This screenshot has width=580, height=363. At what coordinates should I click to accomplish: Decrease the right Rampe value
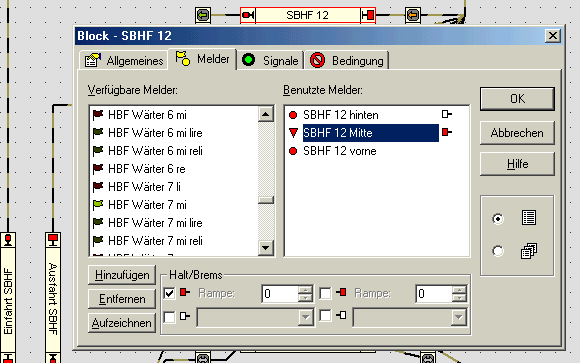459,298
